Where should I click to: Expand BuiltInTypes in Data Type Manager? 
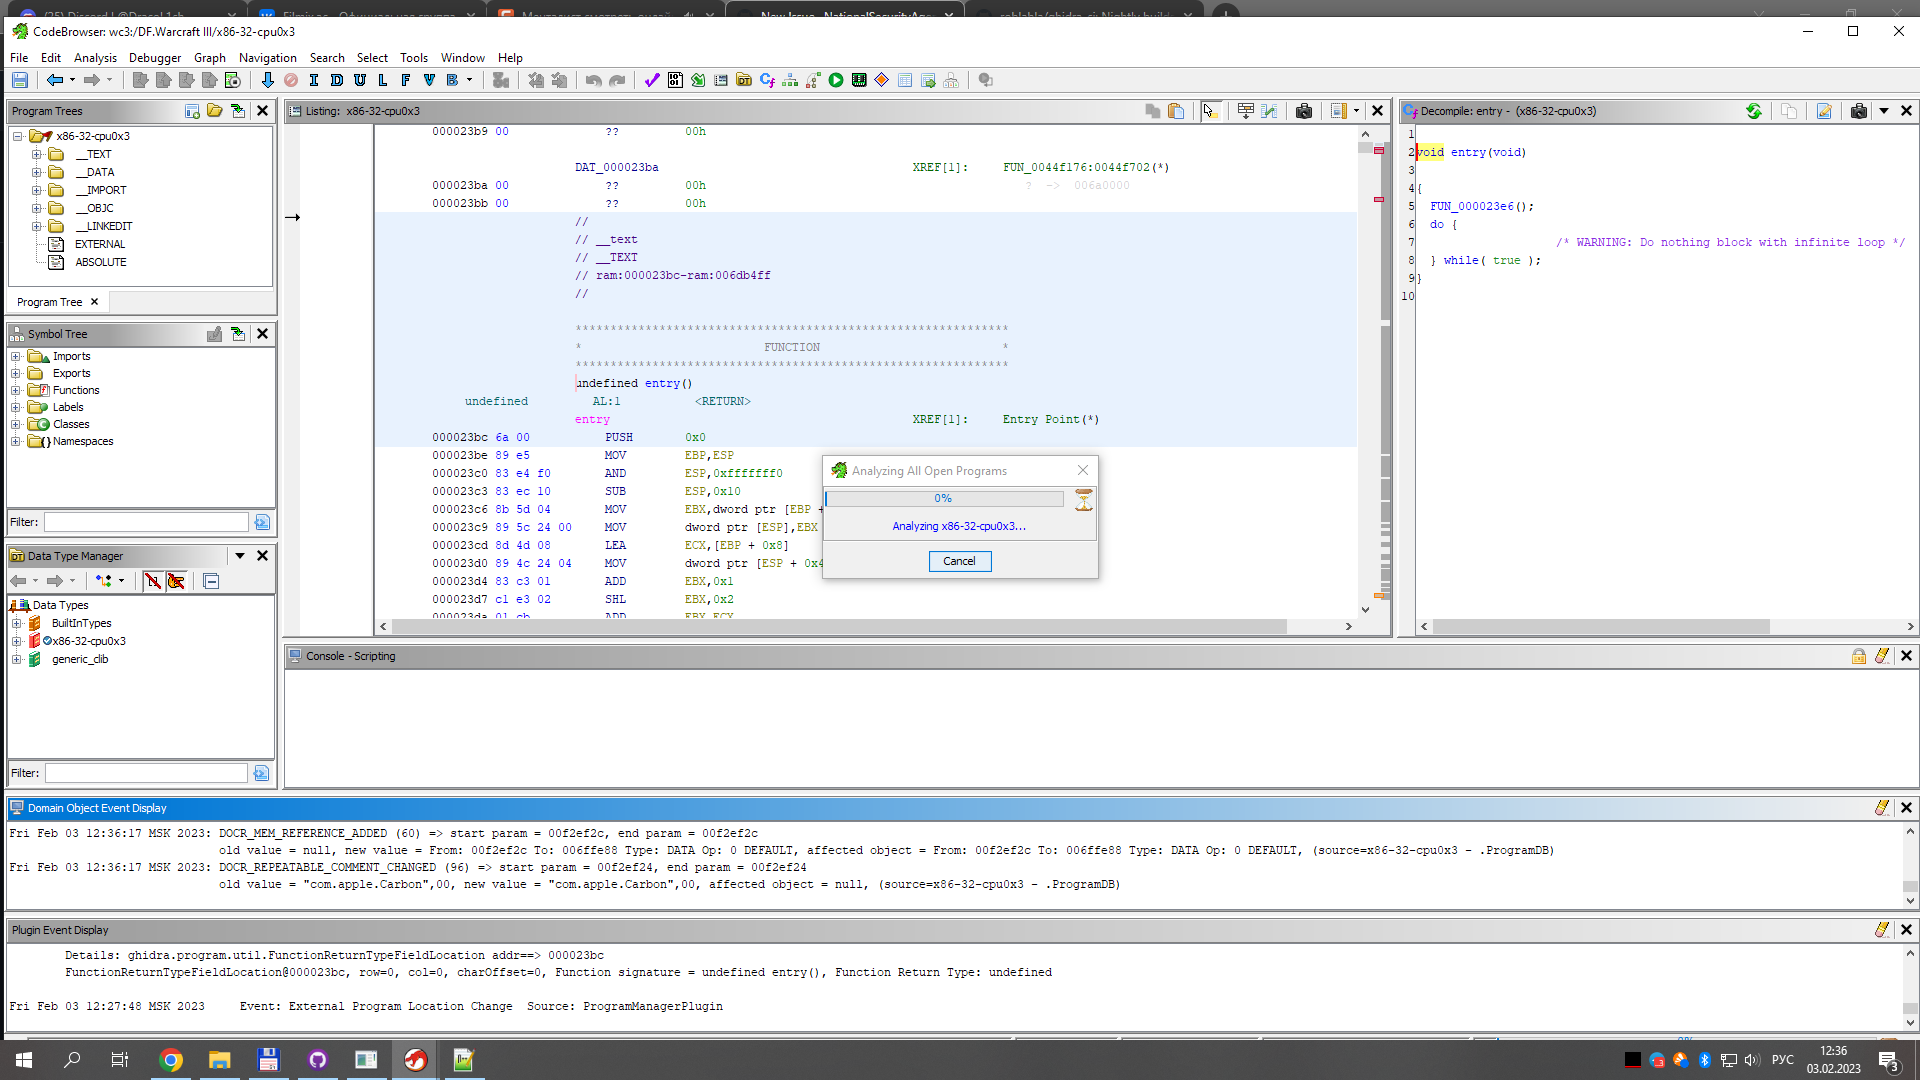[x=16, y=623]
